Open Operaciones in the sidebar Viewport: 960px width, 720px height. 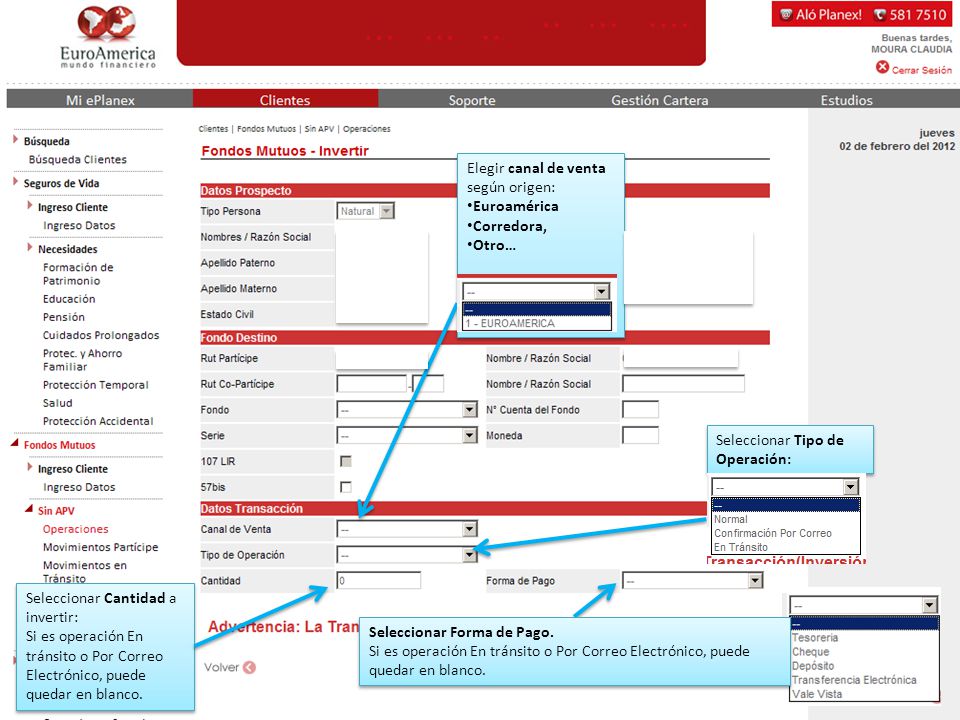pyautogui.click(x=75, y=529)
